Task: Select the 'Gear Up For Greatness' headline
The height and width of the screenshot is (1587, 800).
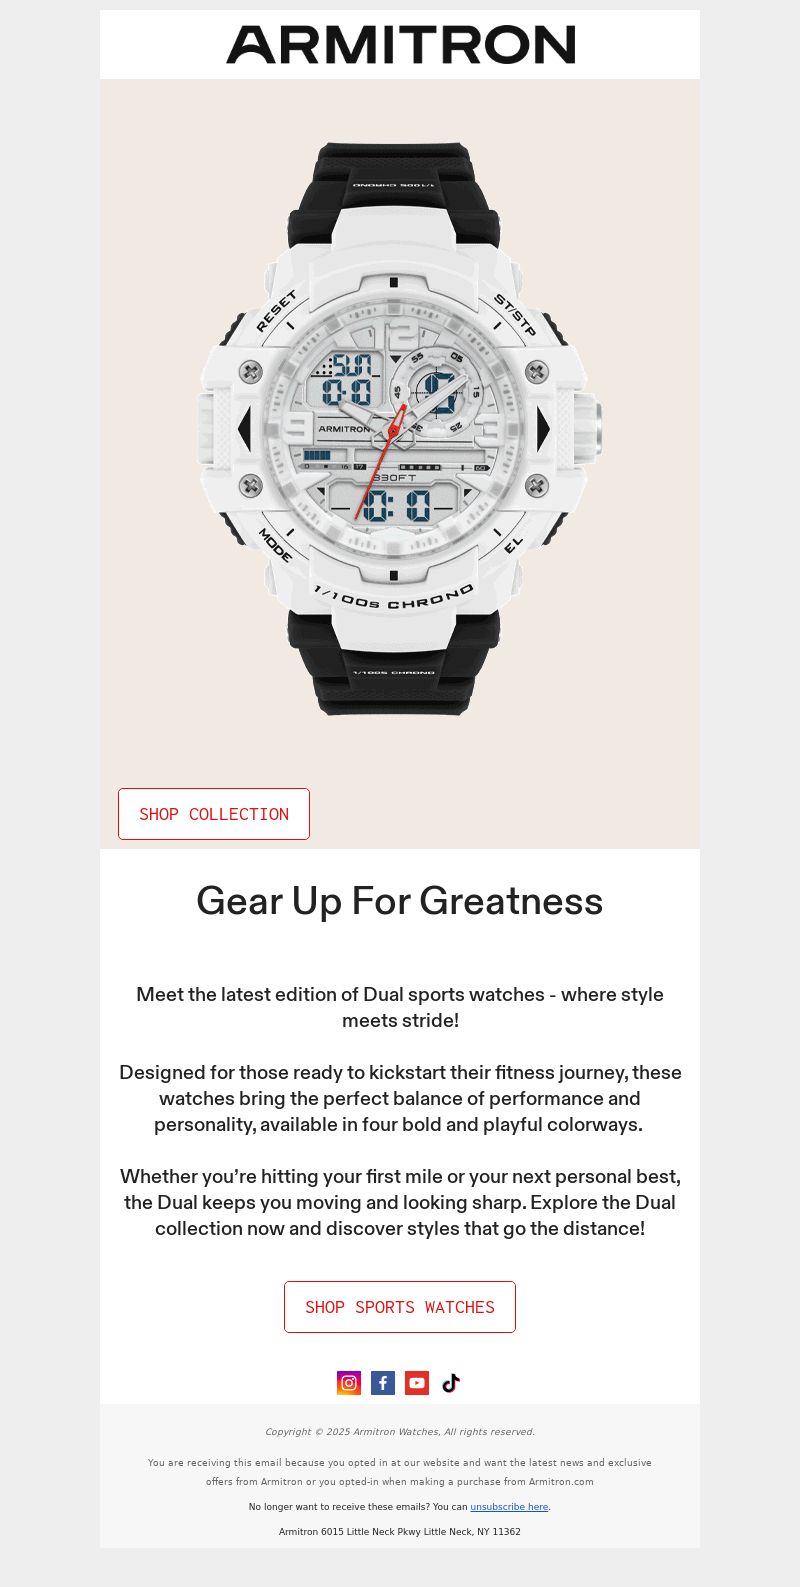Action: [400, 901]
